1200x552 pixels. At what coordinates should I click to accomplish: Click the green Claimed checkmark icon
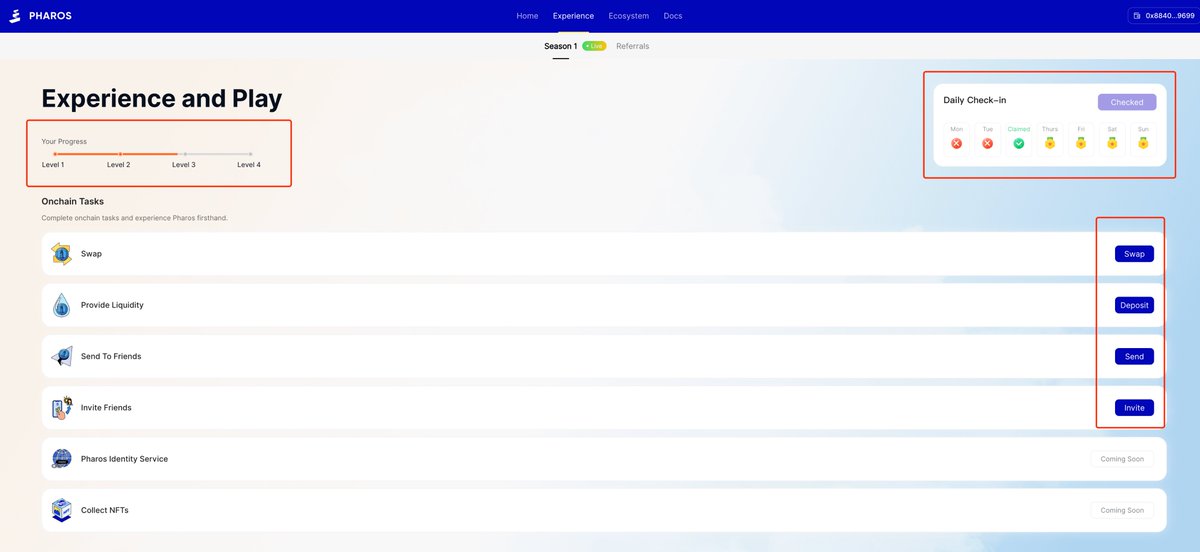(1019, 143)
